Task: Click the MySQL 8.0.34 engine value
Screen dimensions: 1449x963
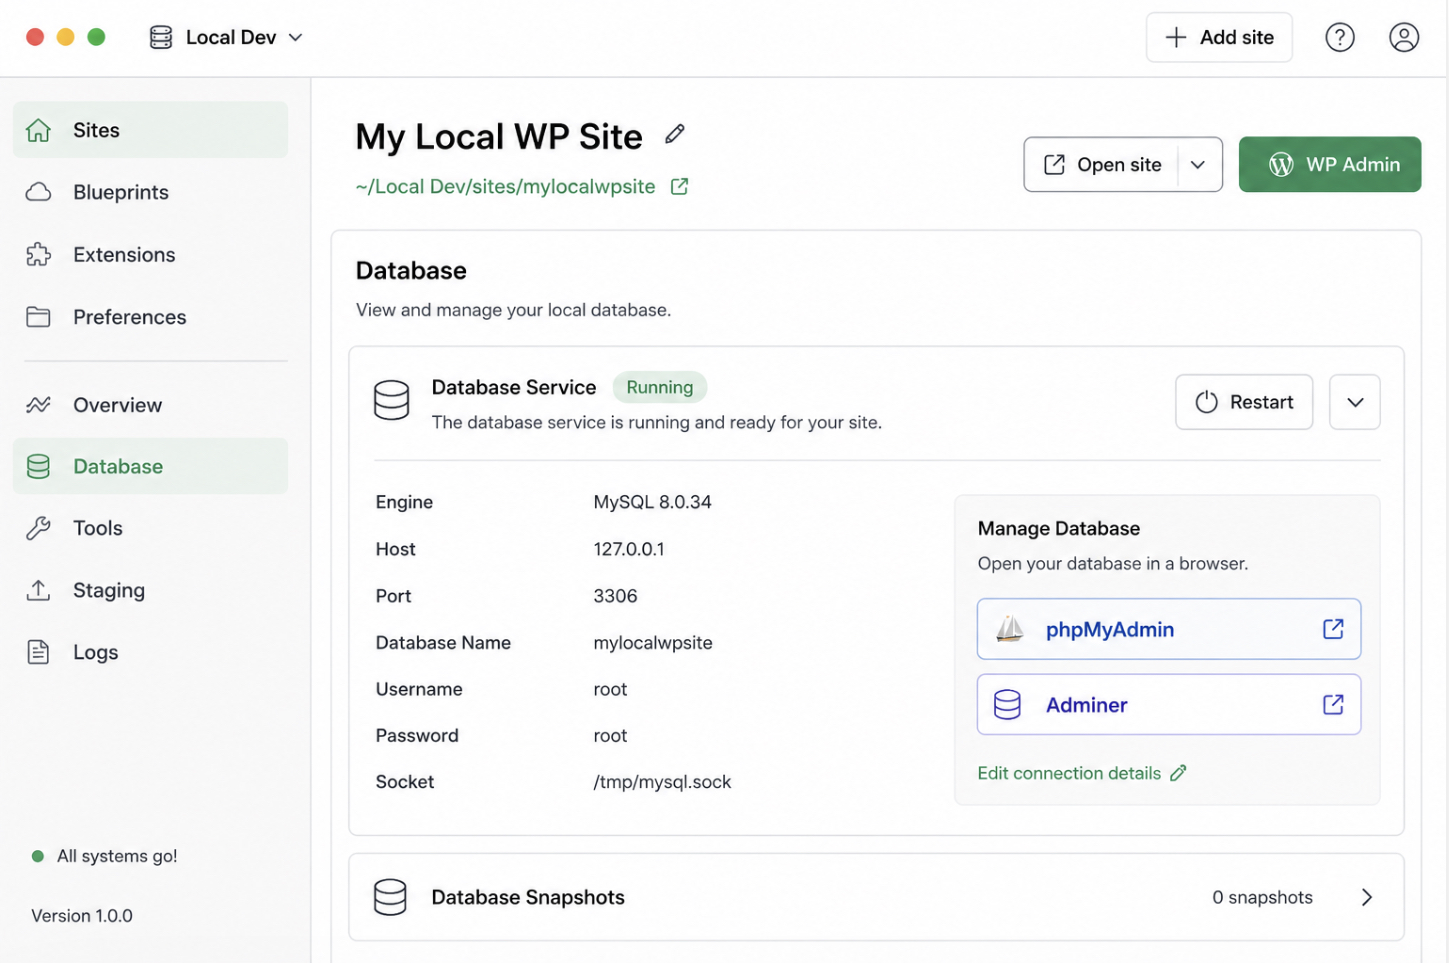Action: pos(652,502)
